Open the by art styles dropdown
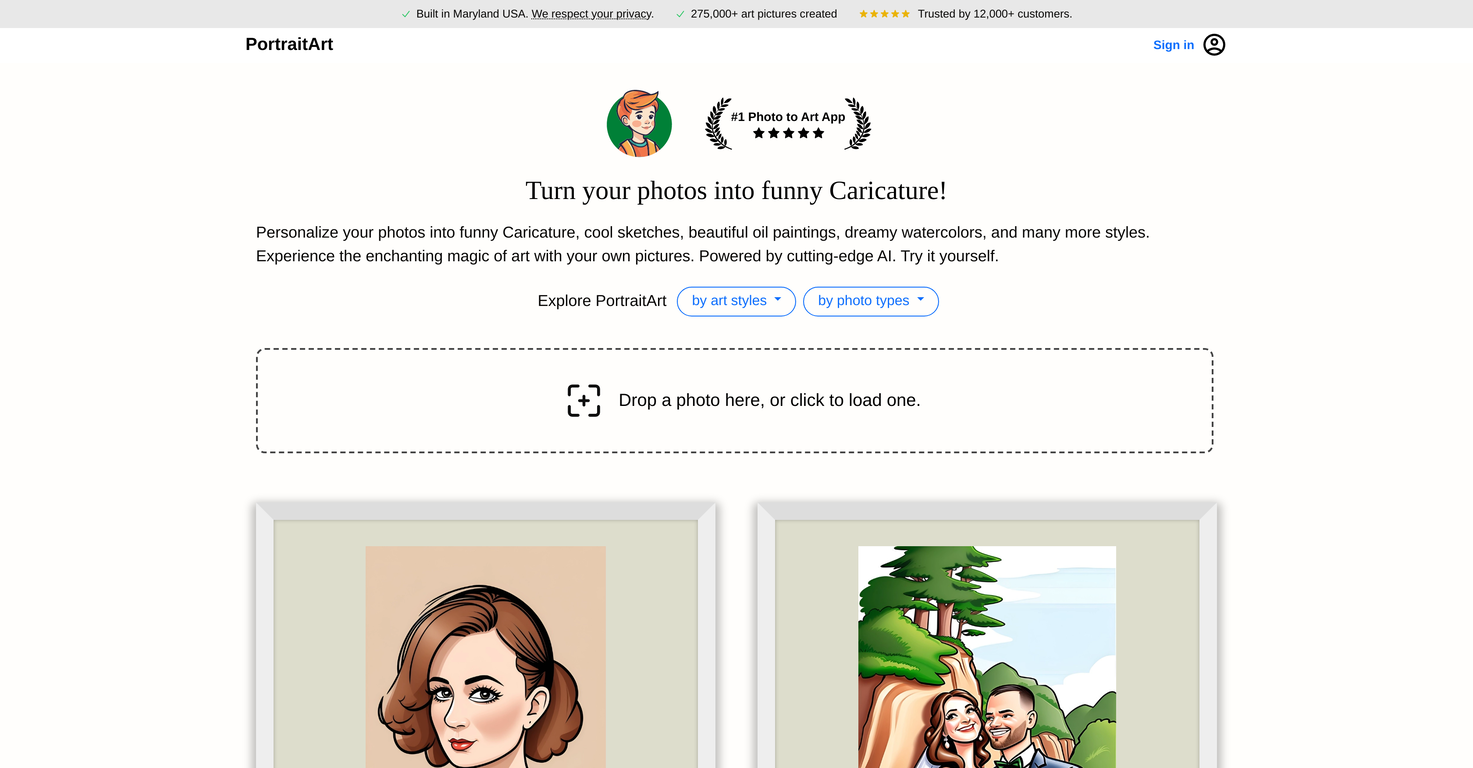This screenshot has height=768, width=1473. tap(736, 301)
